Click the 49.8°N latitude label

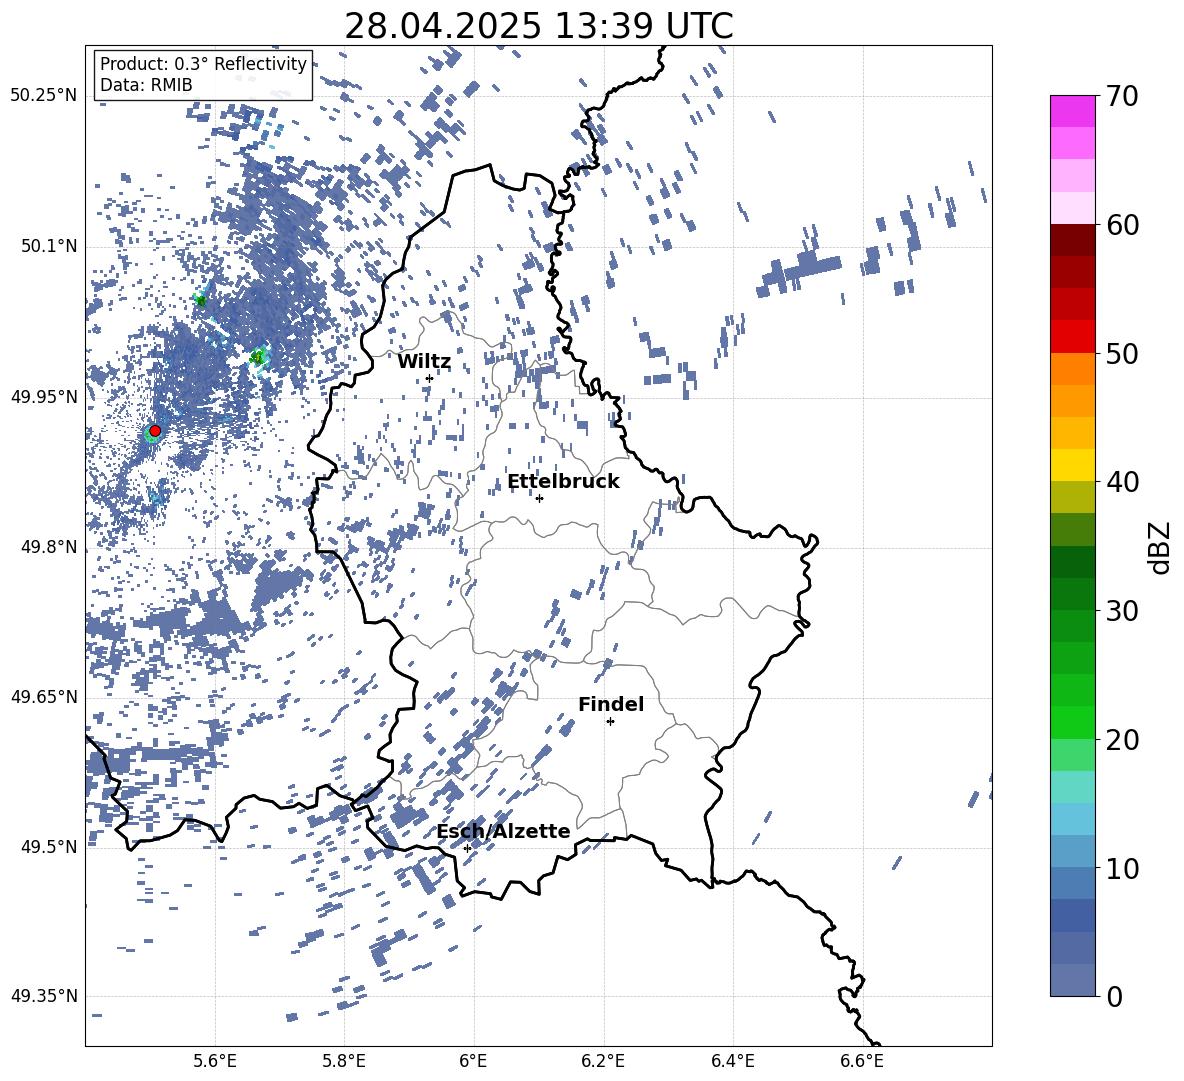[48, 547]
